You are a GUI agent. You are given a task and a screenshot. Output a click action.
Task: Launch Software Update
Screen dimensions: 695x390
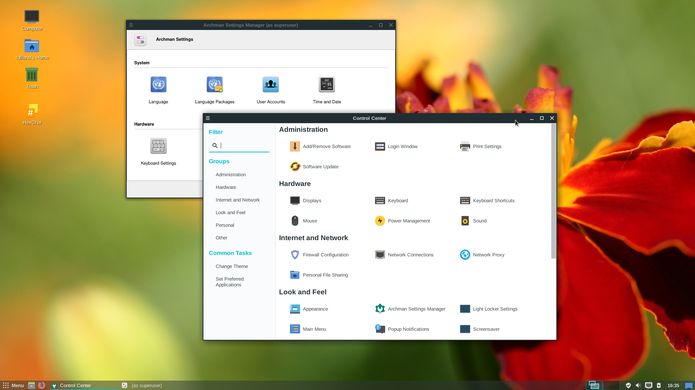click(314, 167)
